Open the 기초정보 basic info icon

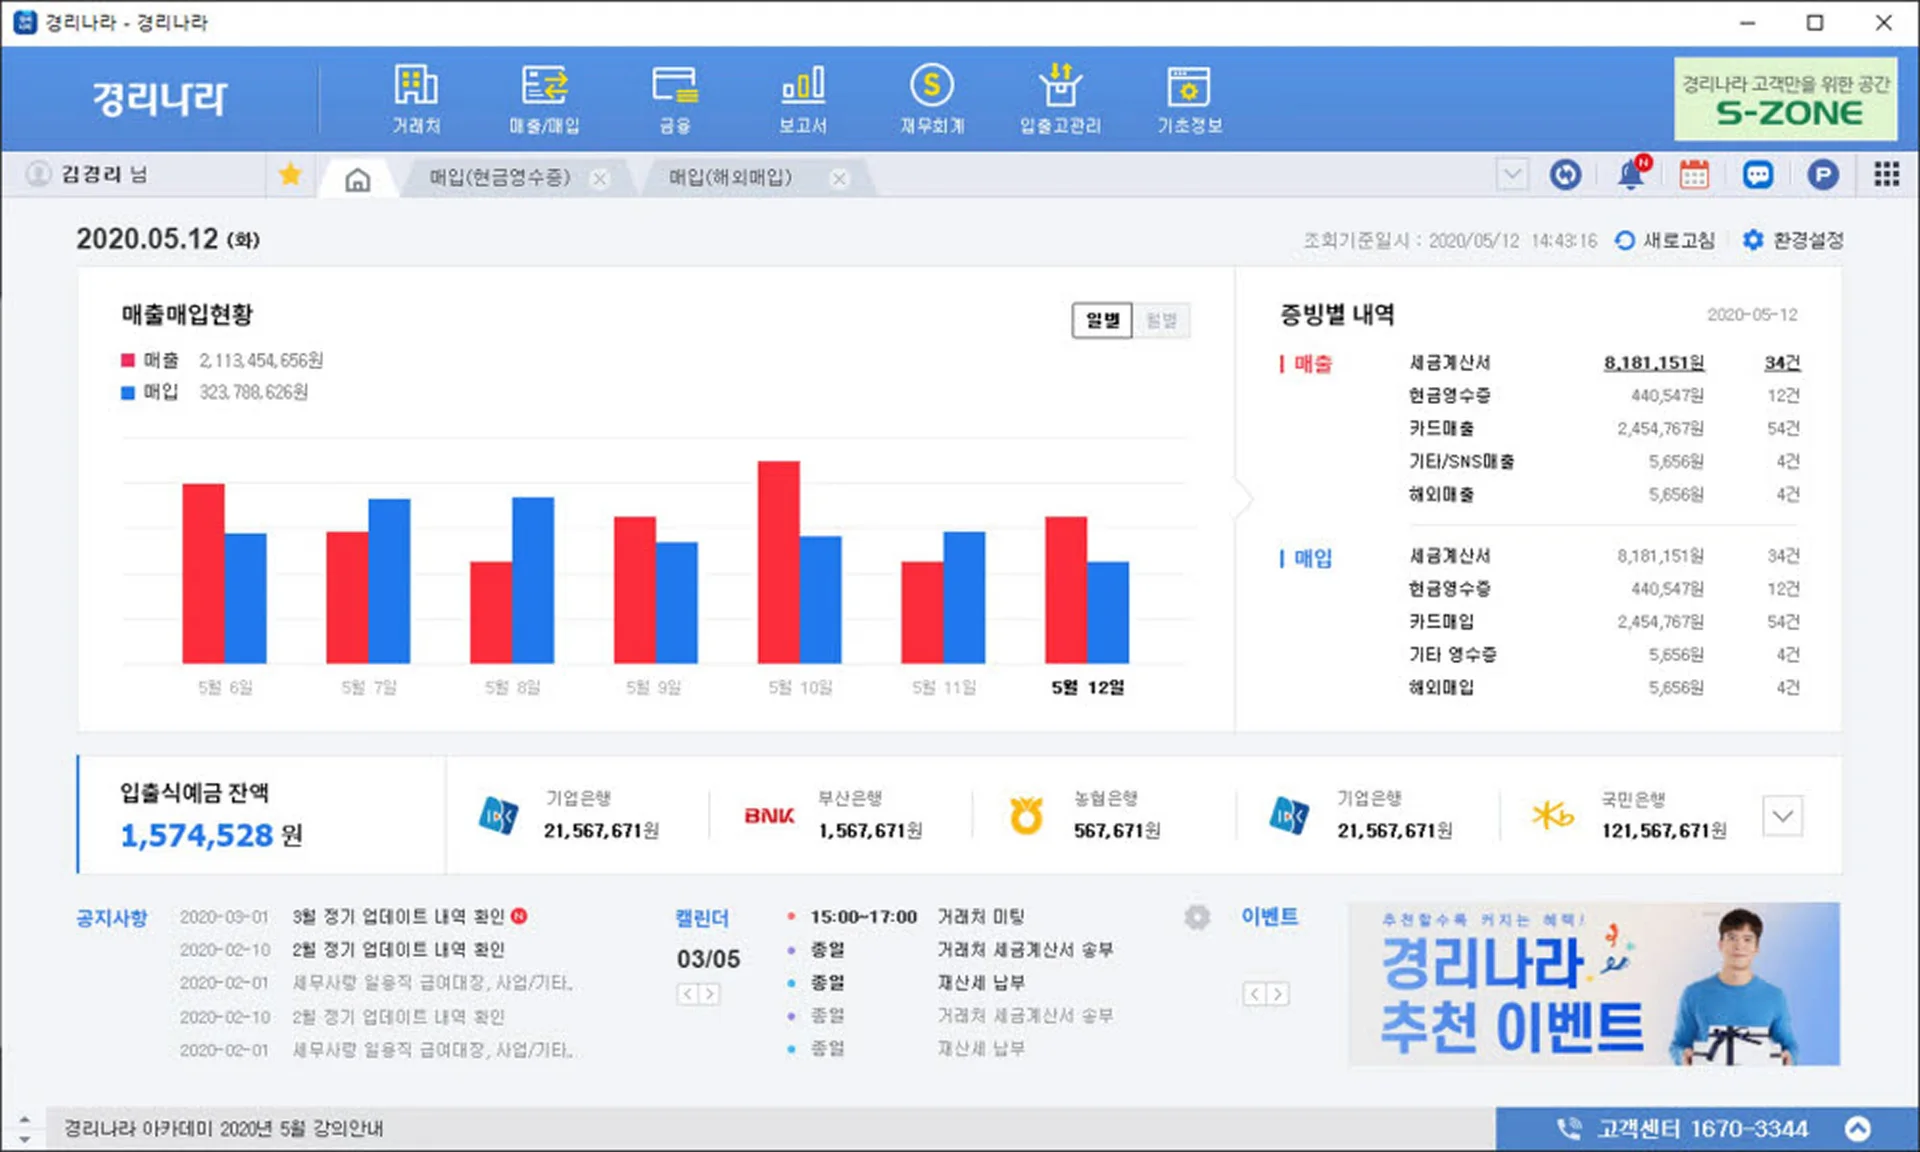[1189, 97]
